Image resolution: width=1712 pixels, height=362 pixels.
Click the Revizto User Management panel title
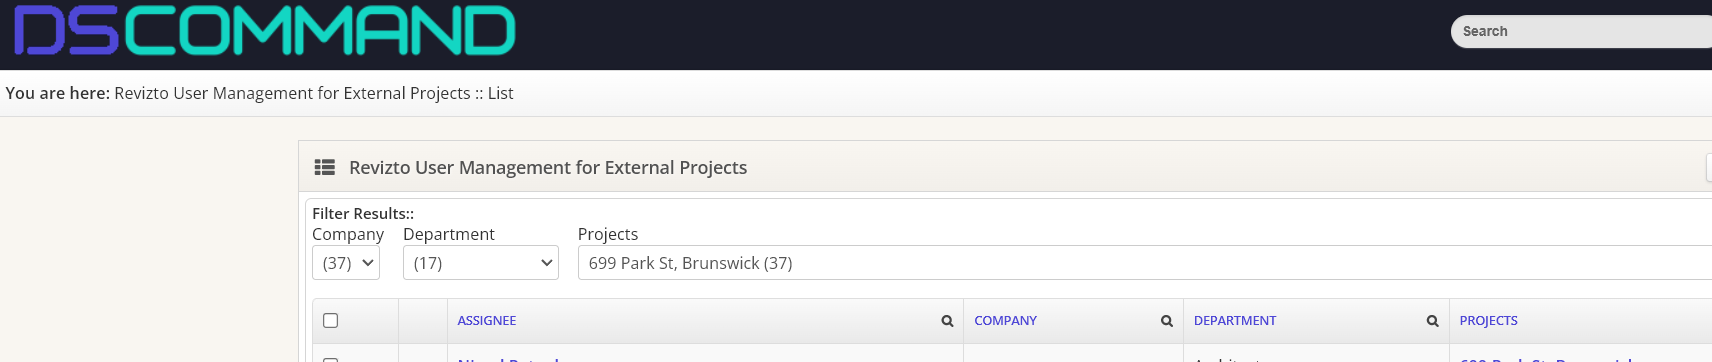tap(548, 167)
